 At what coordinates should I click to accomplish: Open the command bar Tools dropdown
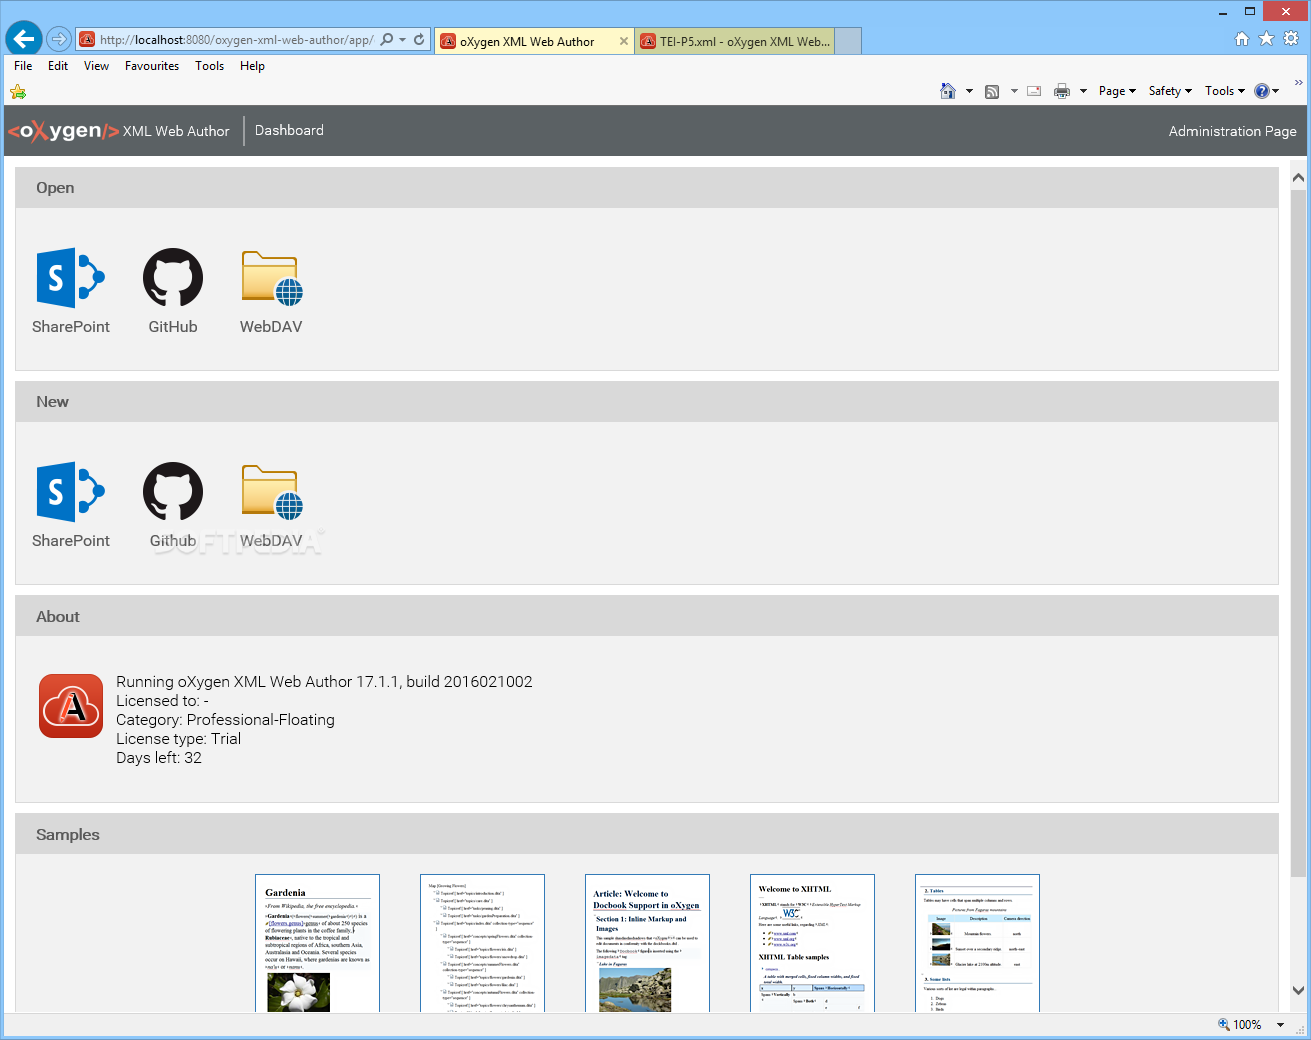(x=1225, y=91)
